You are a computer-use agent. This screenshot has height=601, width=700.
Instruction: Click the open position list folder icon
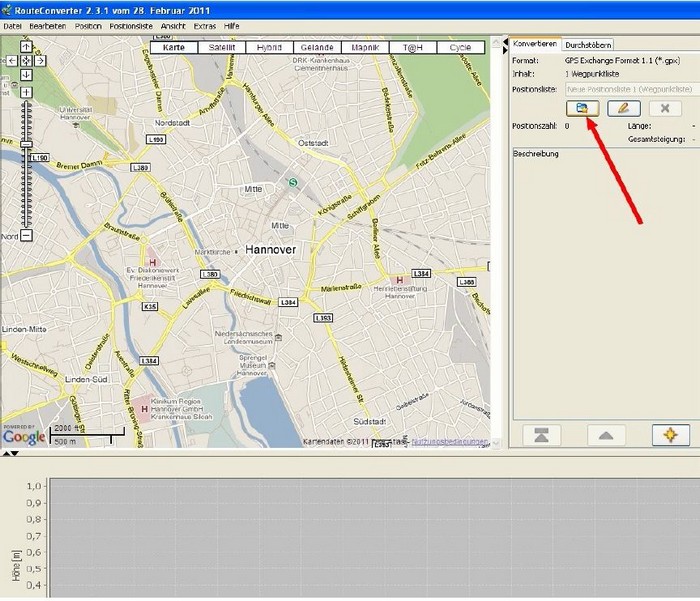pyautogui.click(x=582, y=108)
